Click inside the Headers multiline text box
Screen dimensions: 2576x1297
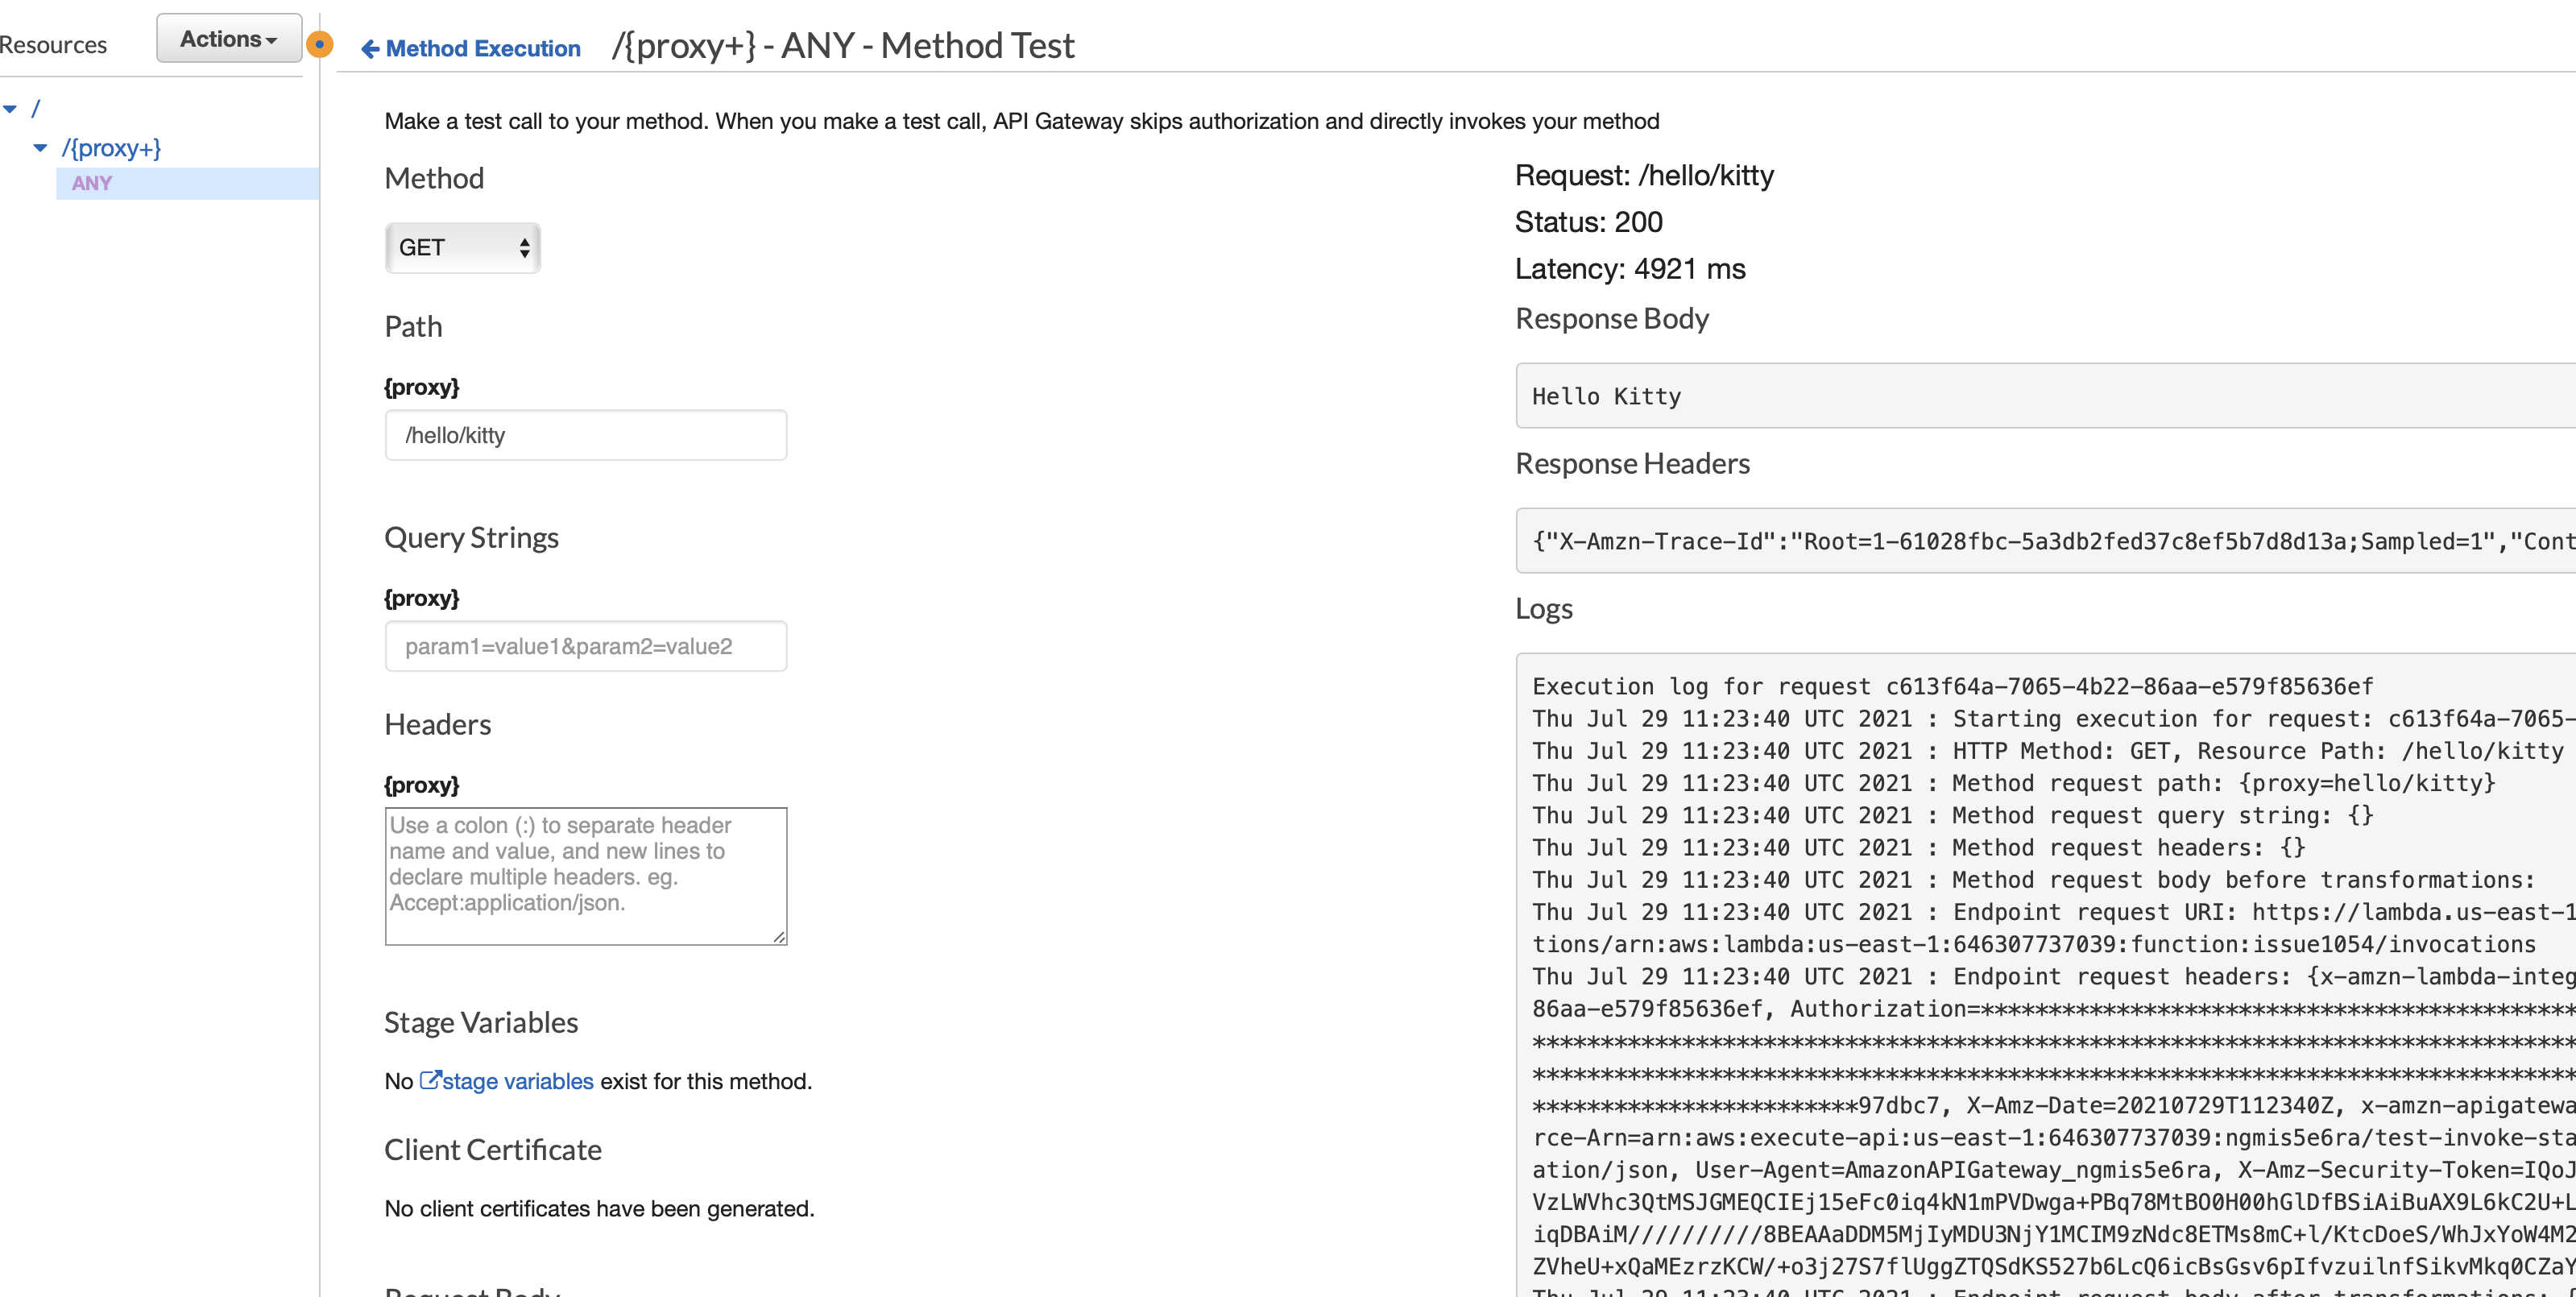pos(585,875)
